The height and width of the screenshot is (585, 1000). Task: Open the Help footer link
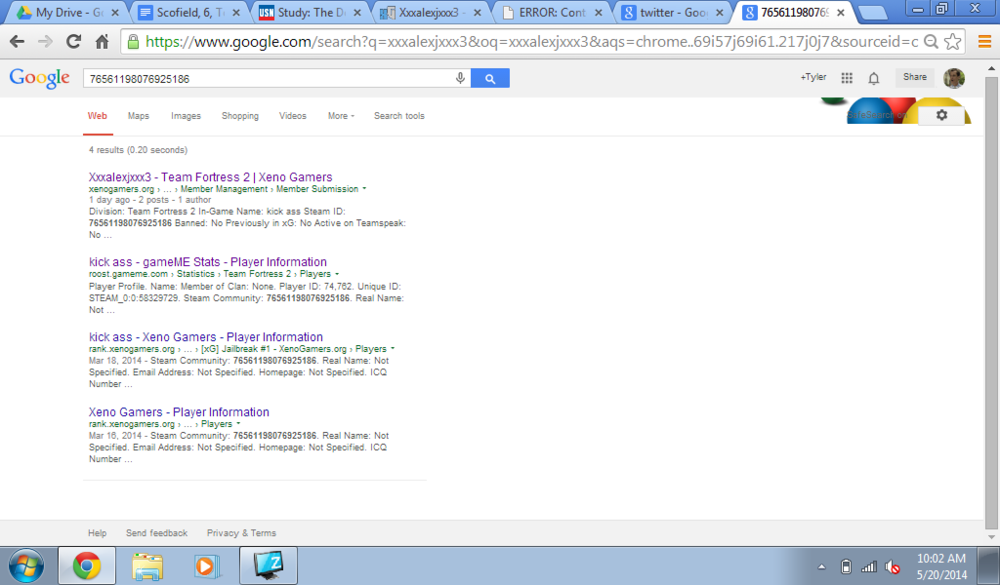pos(97,533)
